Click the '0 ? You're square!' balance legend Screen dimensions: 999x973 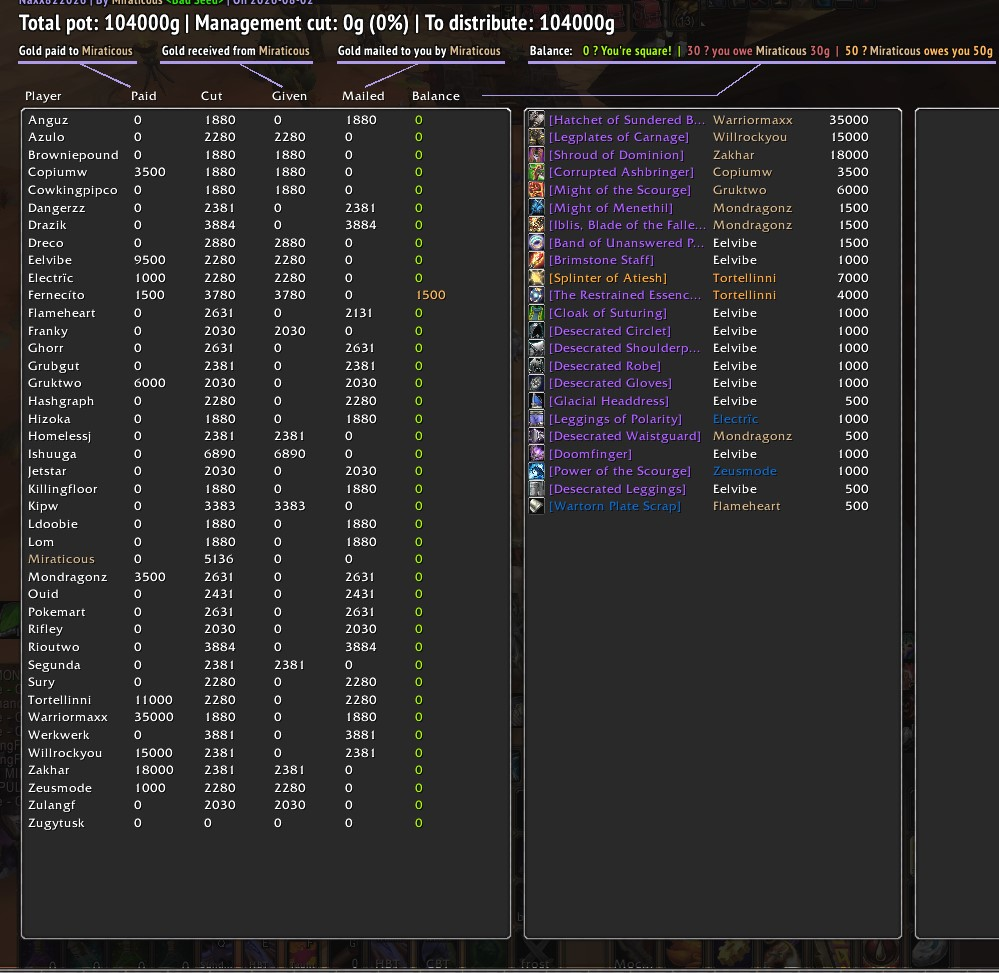tap(627, 51)
